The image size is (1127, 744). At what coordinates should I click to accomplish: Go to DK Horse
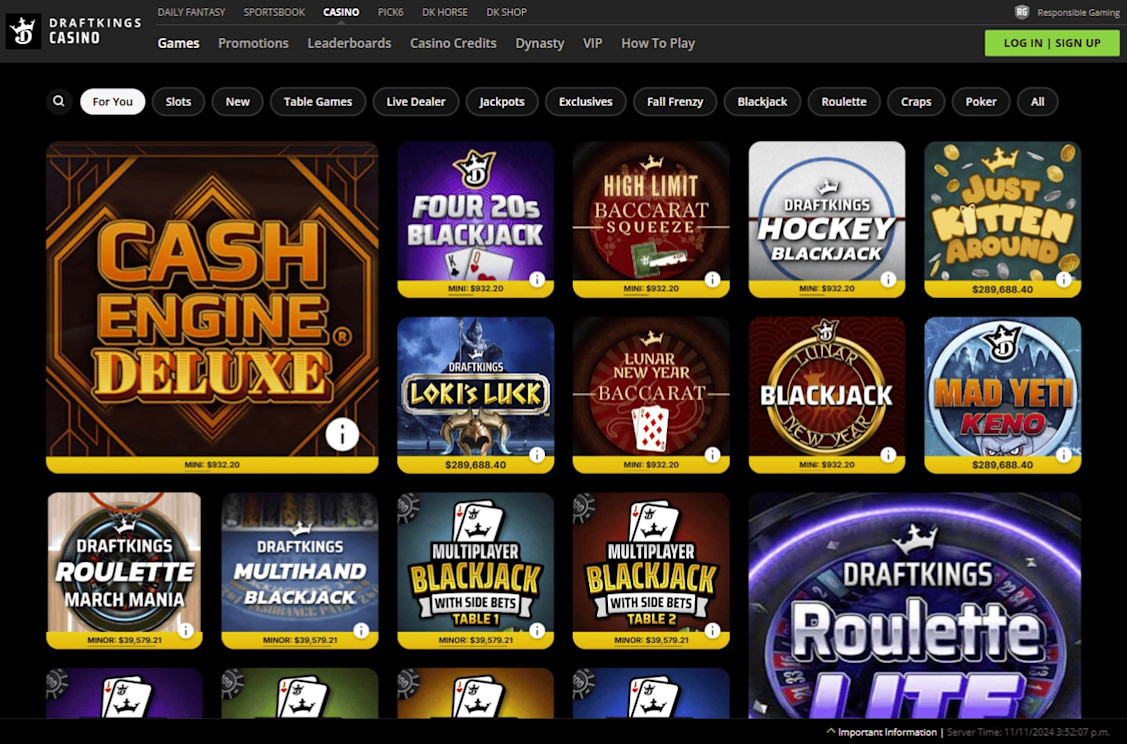click(445, 12)
